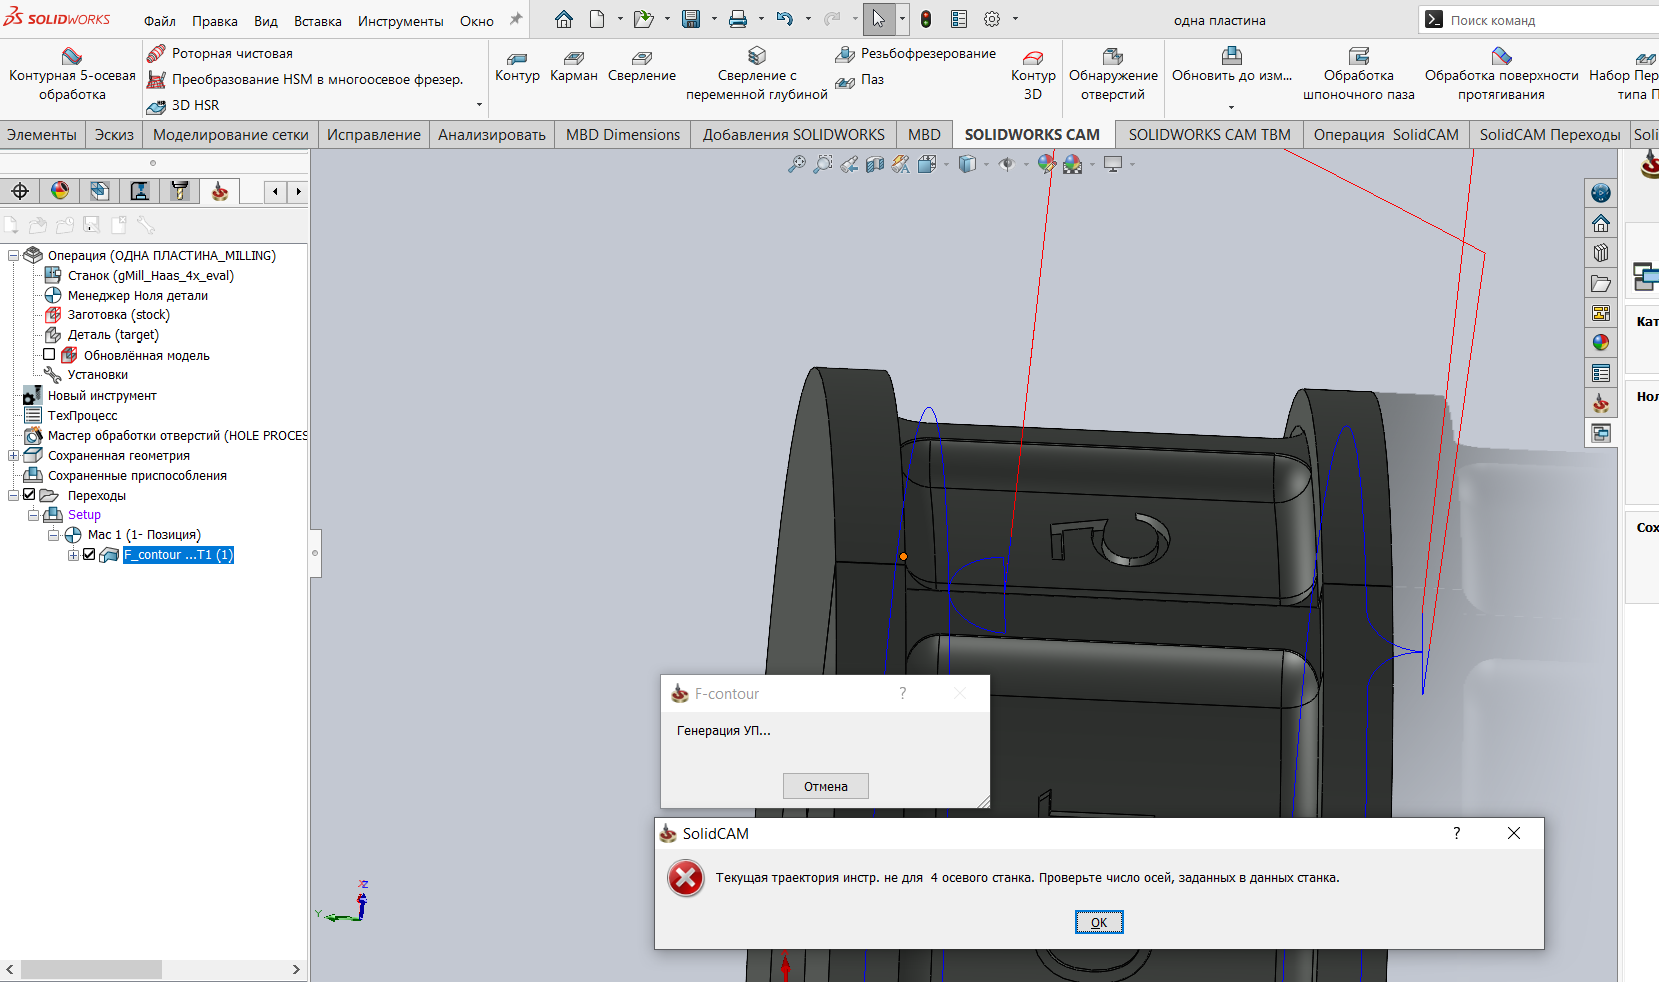Collapse the Операция root tree node
This screenshot has width=1659, height=982.
14,256
